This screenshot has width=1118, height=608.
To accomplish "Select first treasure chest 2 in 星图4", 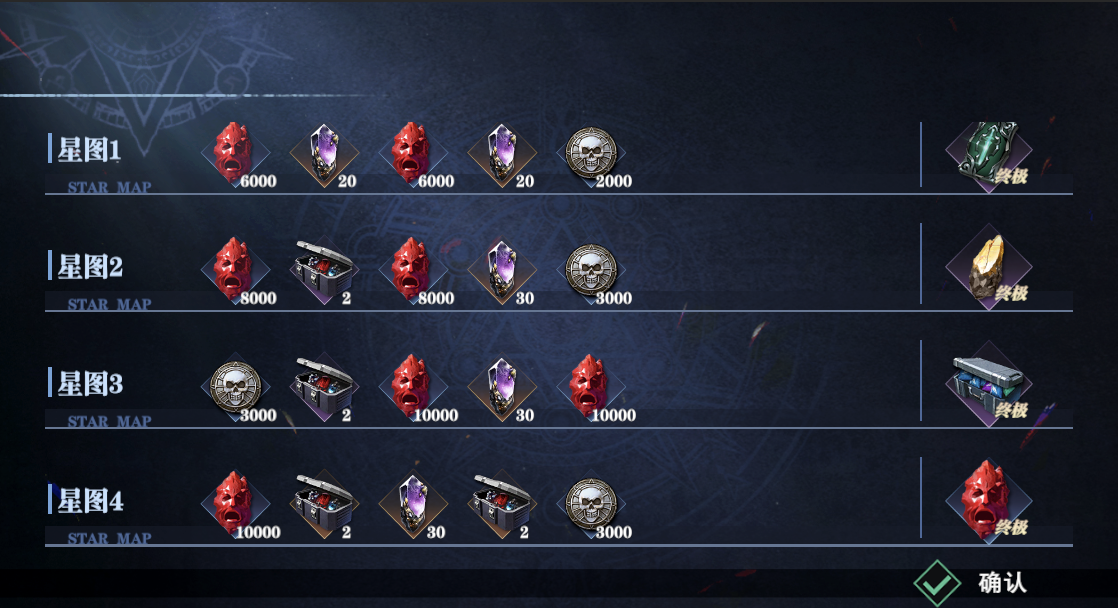I will pyautogui.click(x=324, y=504).
